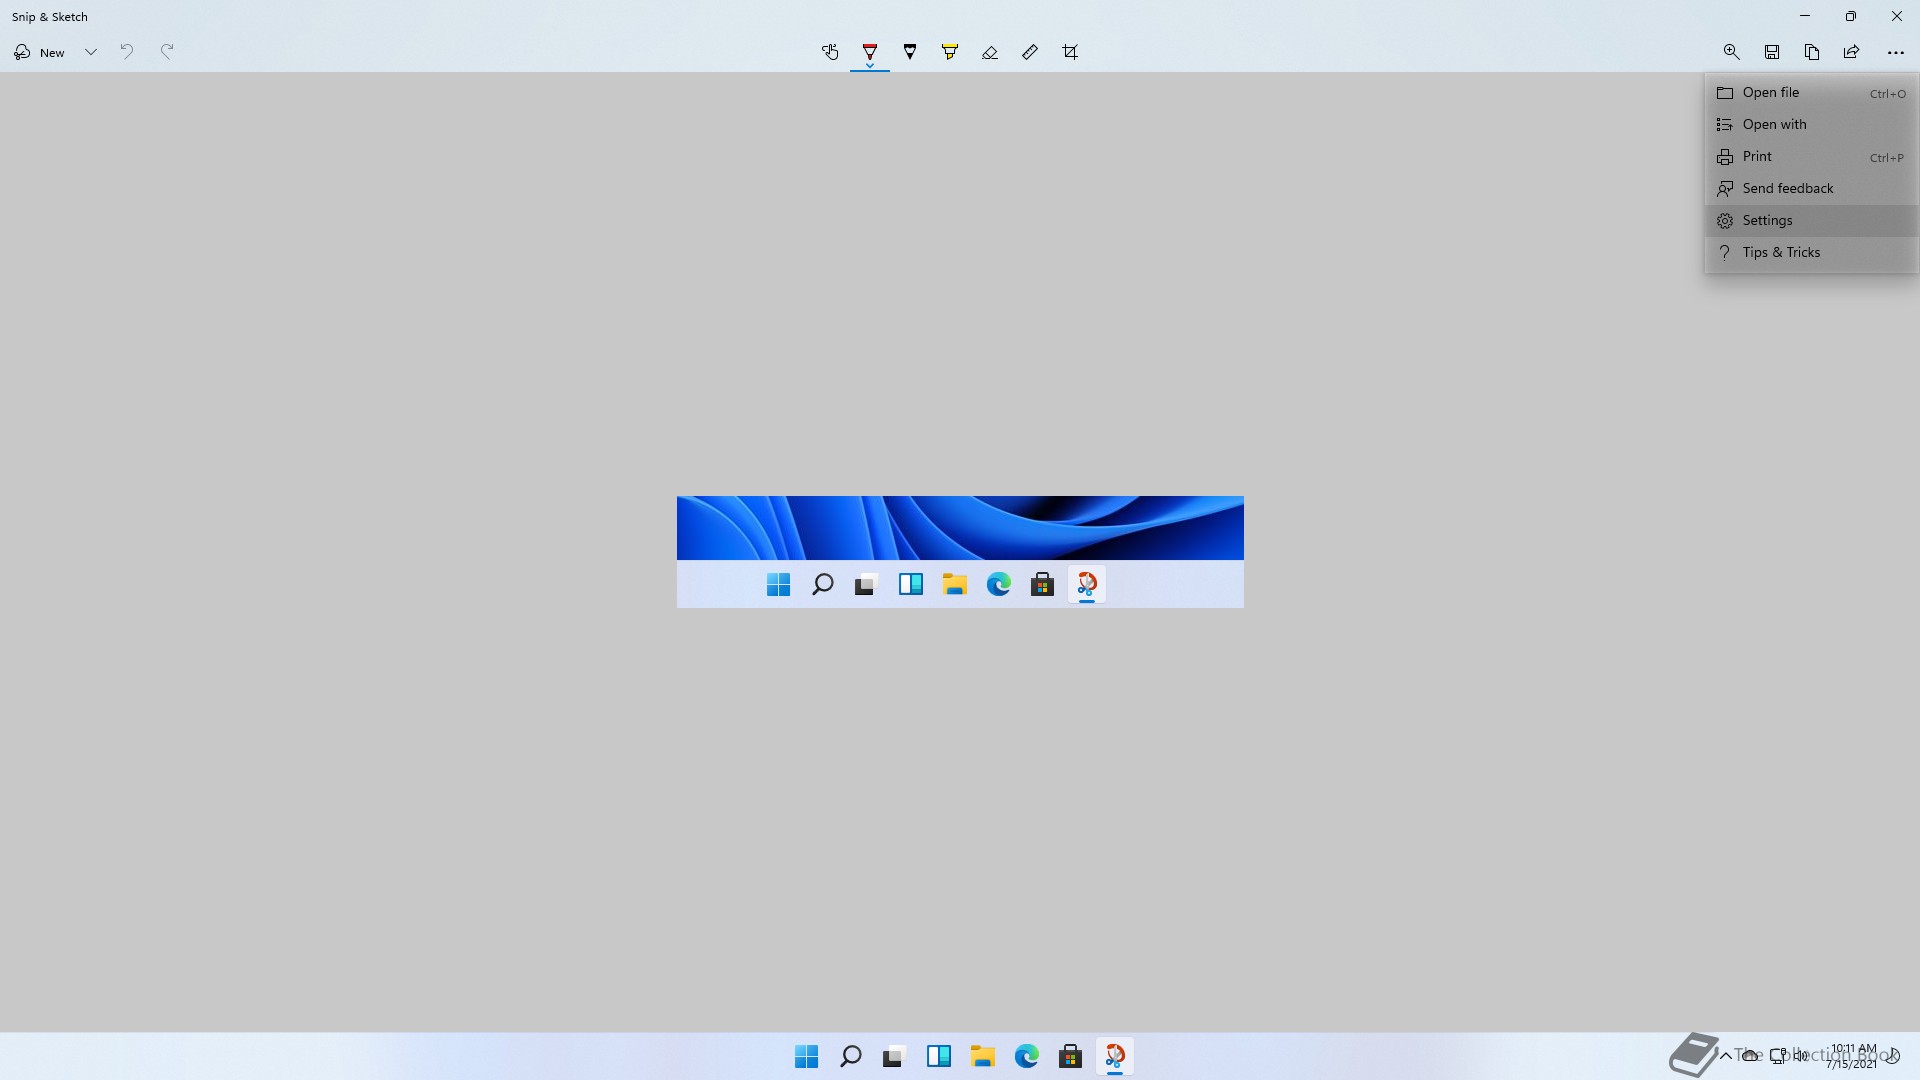
Task: Select the Pencil tool
Action: [910, 52]
